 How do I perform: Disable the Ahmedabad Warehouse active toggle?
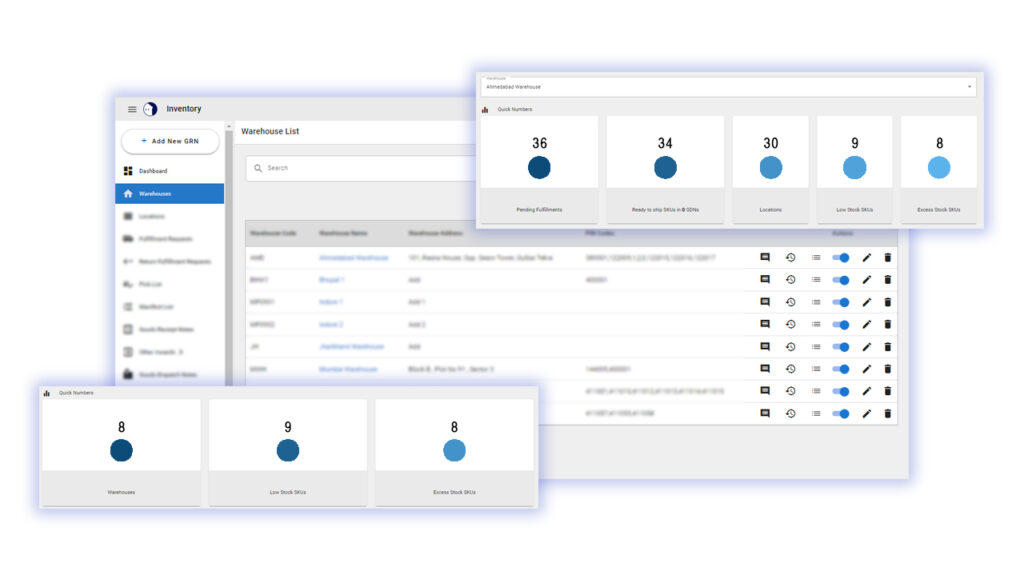pyautogui.click(x=841, y=257)
